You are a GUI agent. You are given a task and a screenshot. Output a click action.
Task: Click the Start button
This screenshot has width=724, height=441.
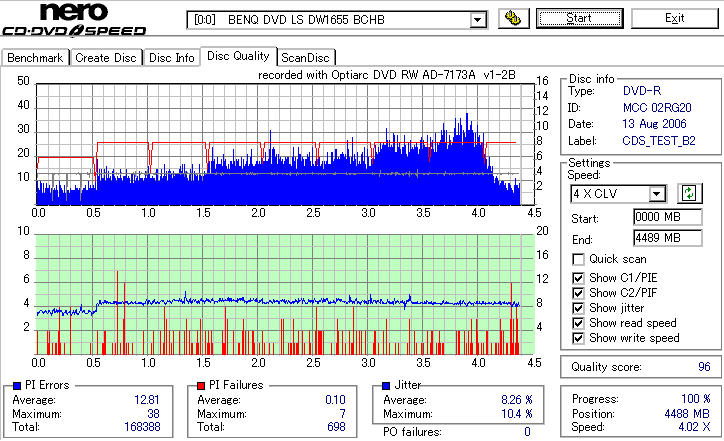(579, 18)
